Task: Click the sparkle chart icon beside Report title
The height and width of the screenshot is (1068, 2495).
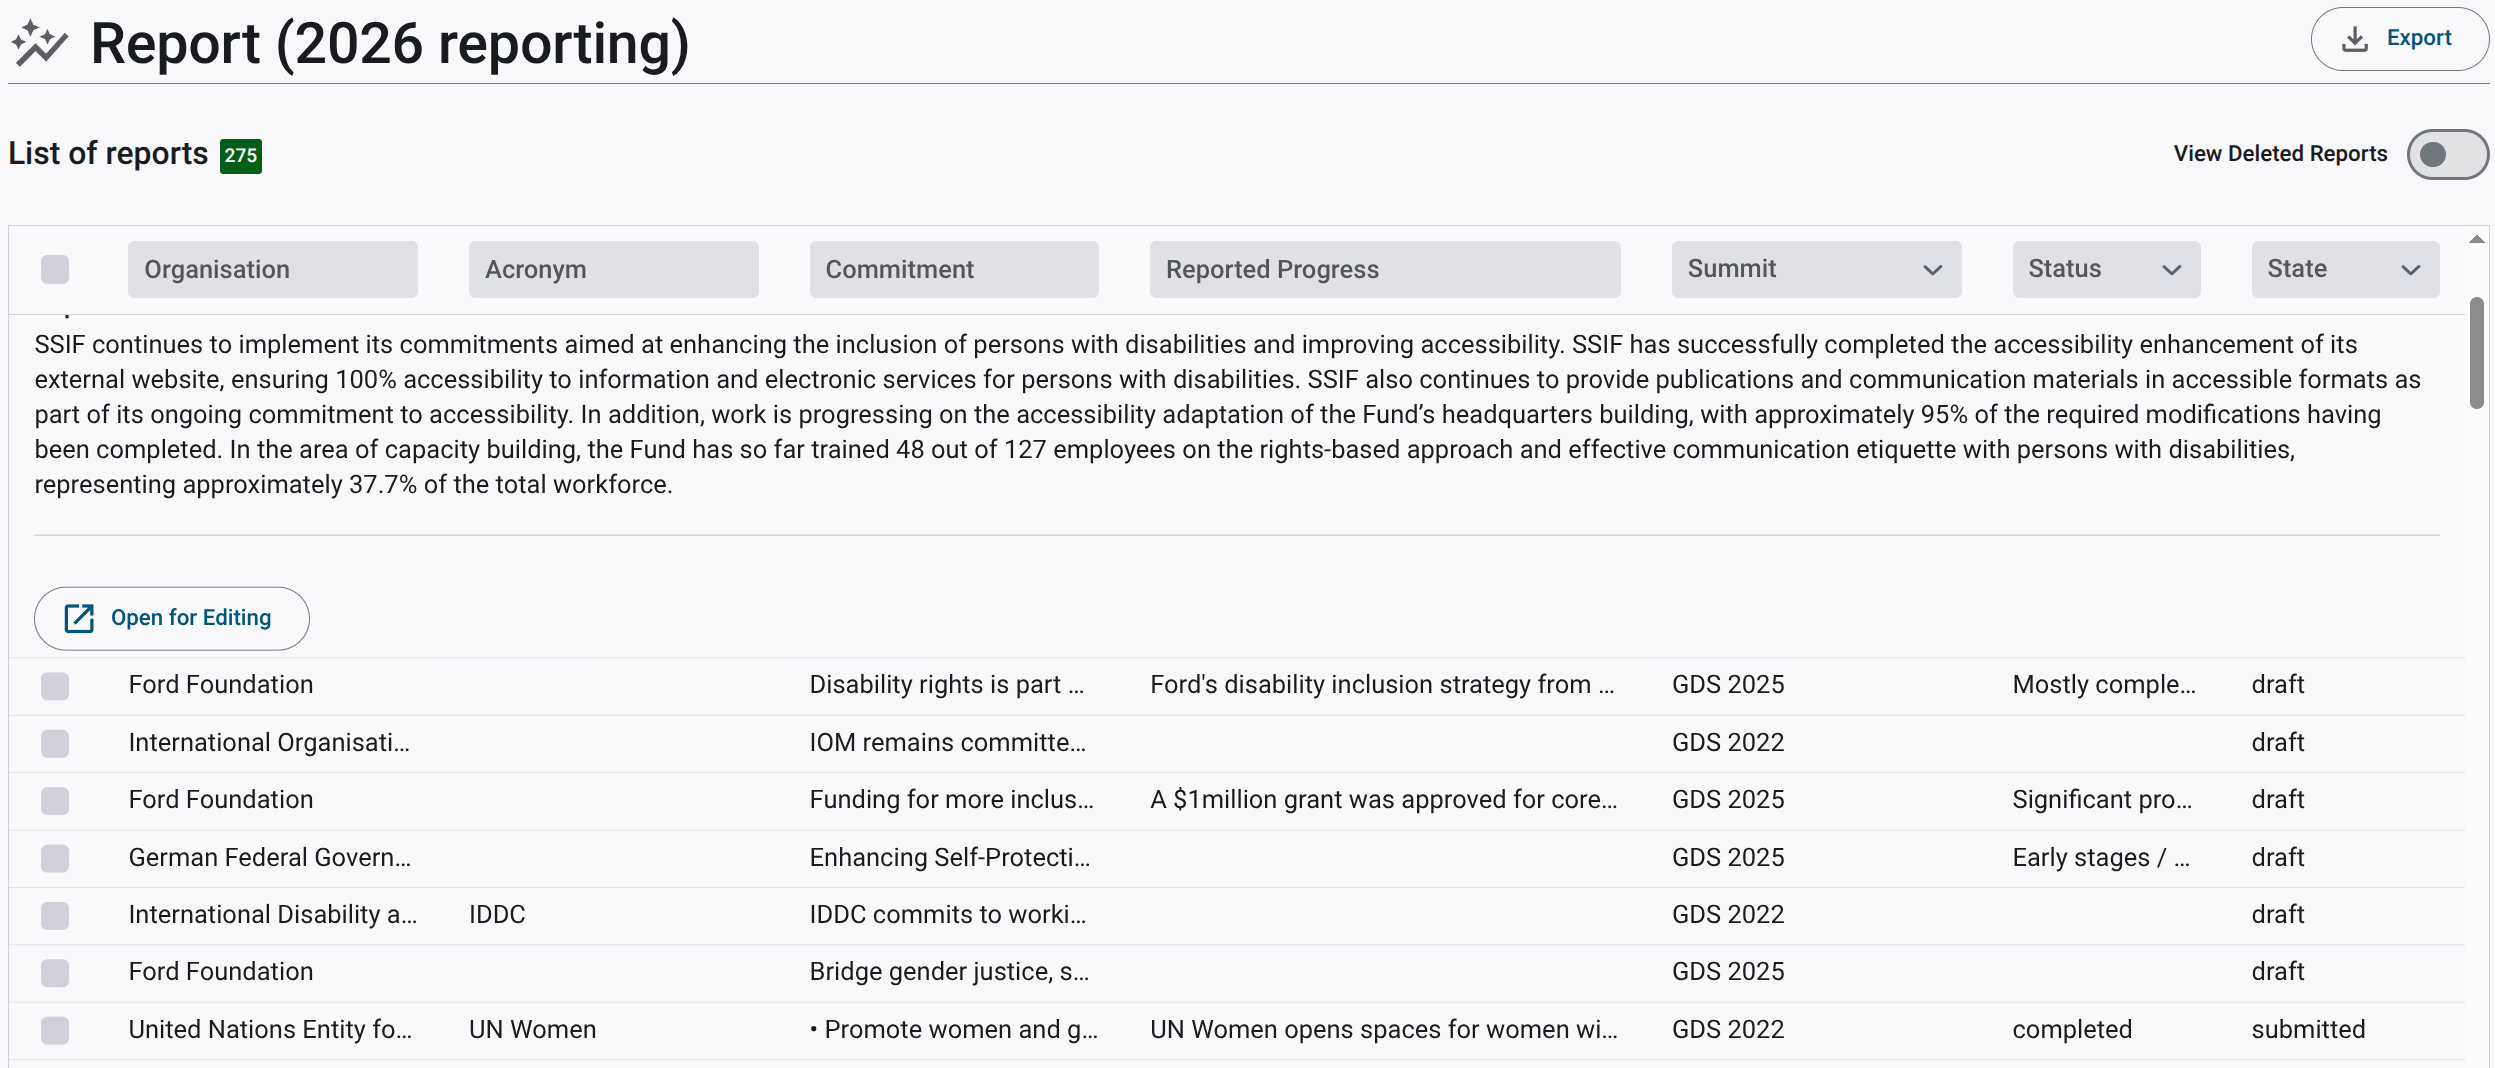Action: click(x=39, y=43)
